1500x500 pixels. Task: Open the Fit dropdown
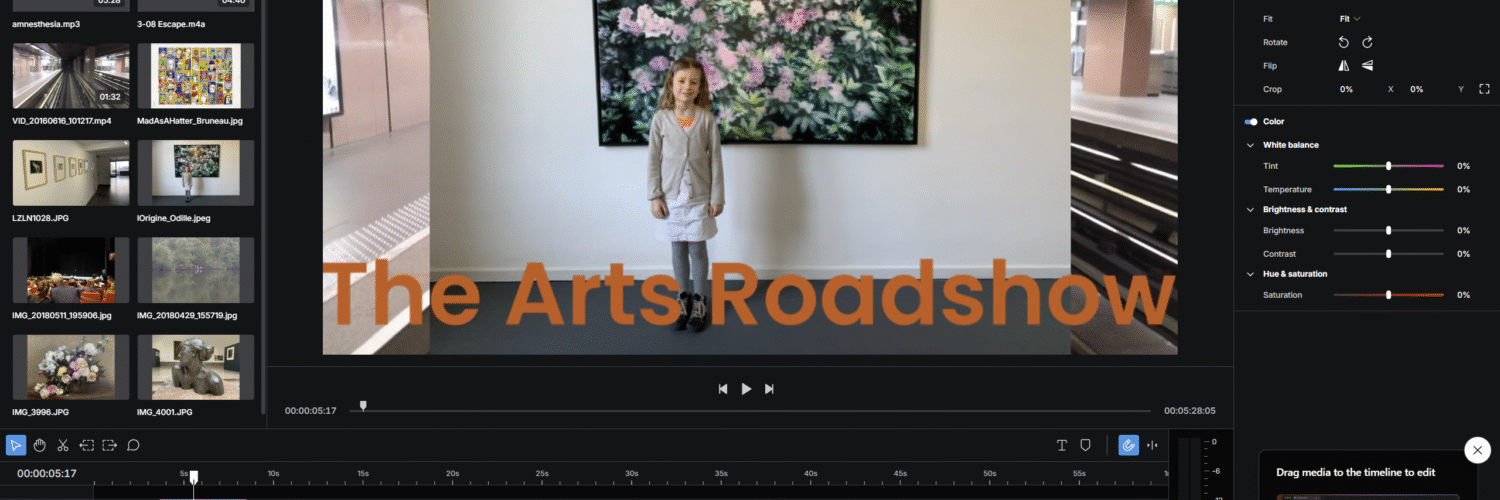pyautogui.click(x=1350, y=19)
